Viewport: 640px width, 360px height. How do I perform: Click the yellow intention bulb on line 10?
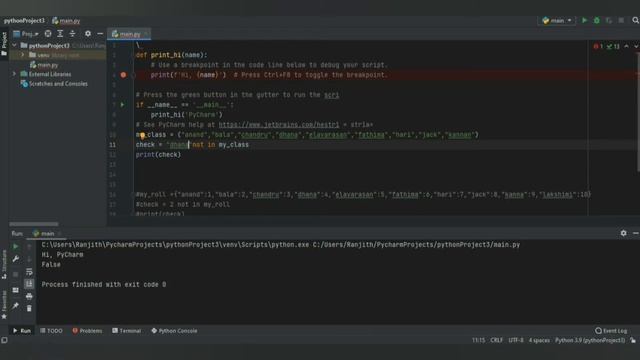coord(142,135)
